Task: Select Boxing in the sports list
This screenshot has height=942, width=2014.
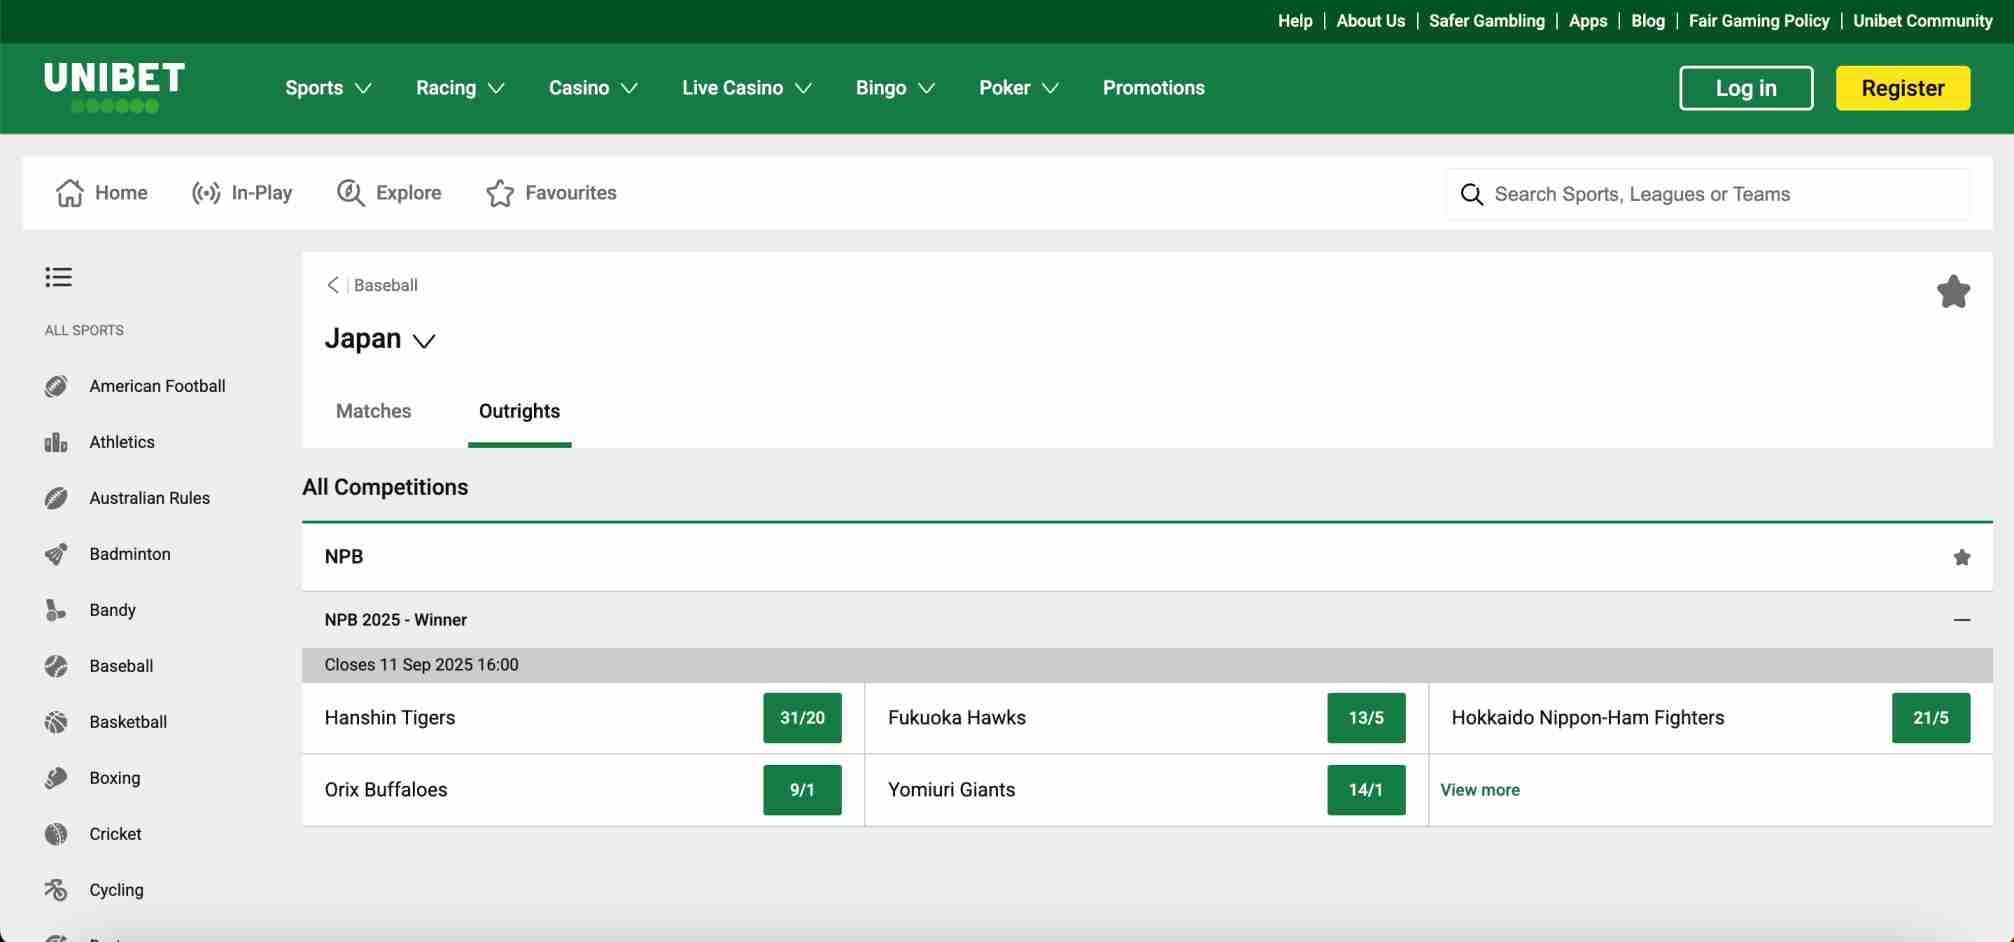Action: coord(115,778)
